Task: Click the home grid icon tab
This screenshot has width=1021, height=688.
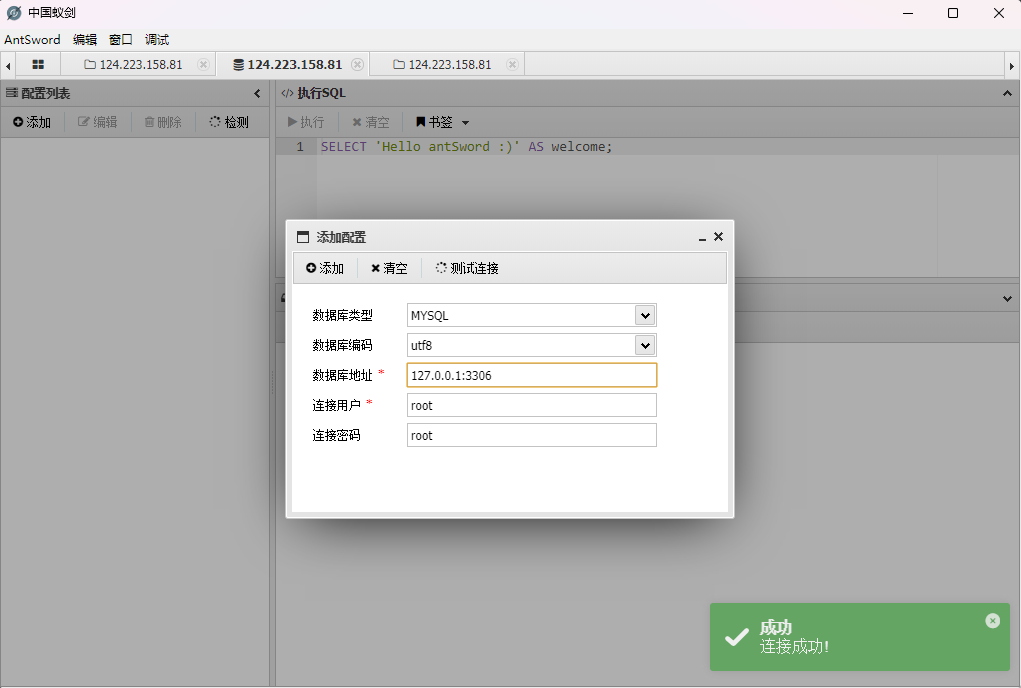Action: 38,64
